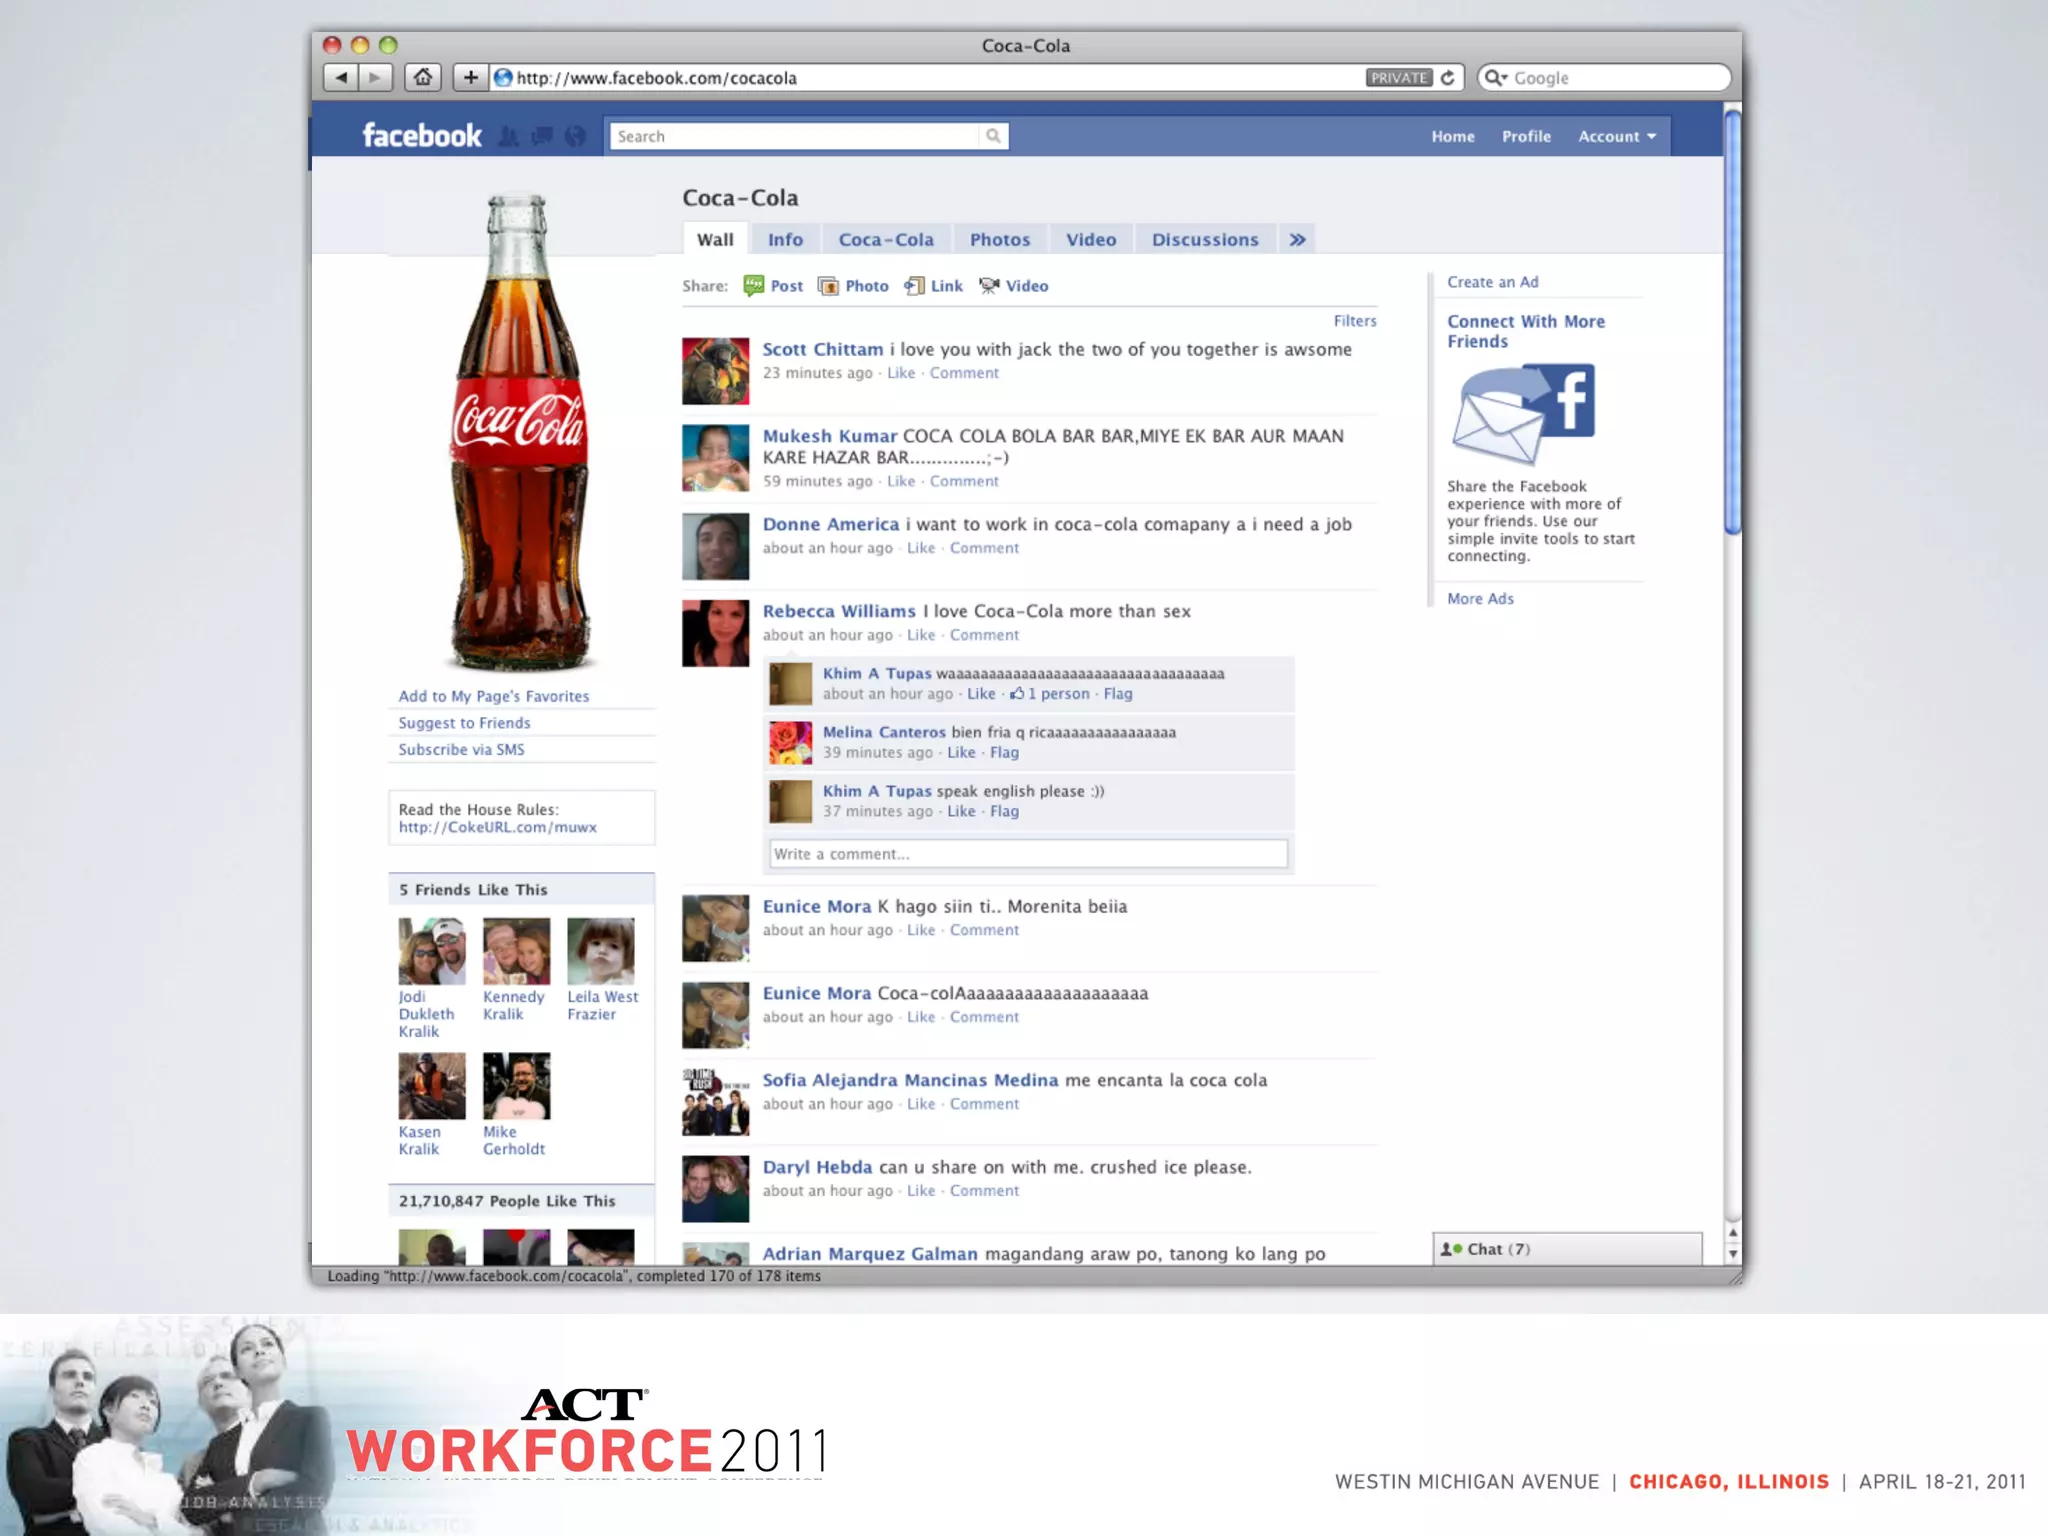The width and height of the screenshot is (2048, 1536).
Task: Open Sofia Alejandra Mancinas Medina's profile
Action: click(910, 1080)
